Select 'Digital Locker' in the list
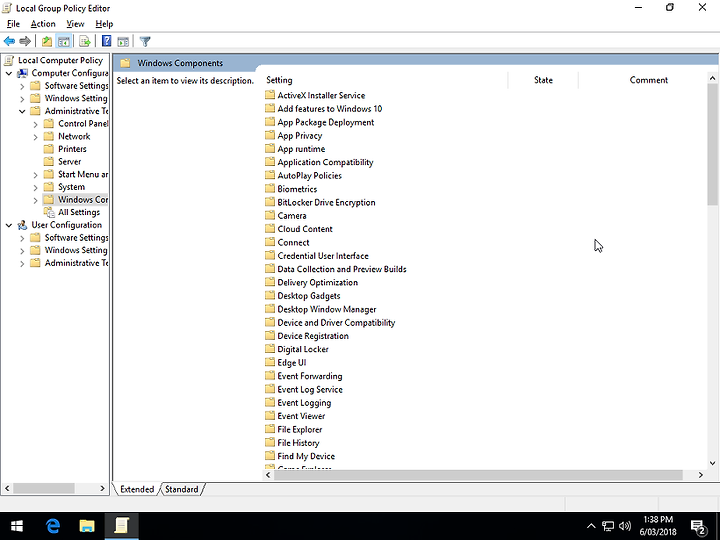This screenshot has width=720, height=540. pos(303,349)
